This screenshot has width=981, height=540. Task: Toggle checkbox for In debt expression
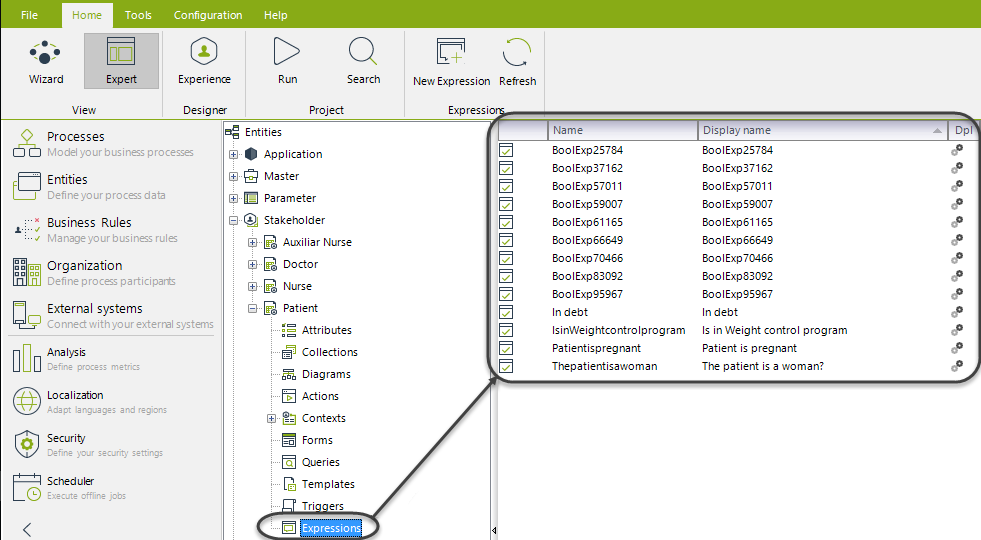pos(506,312)
